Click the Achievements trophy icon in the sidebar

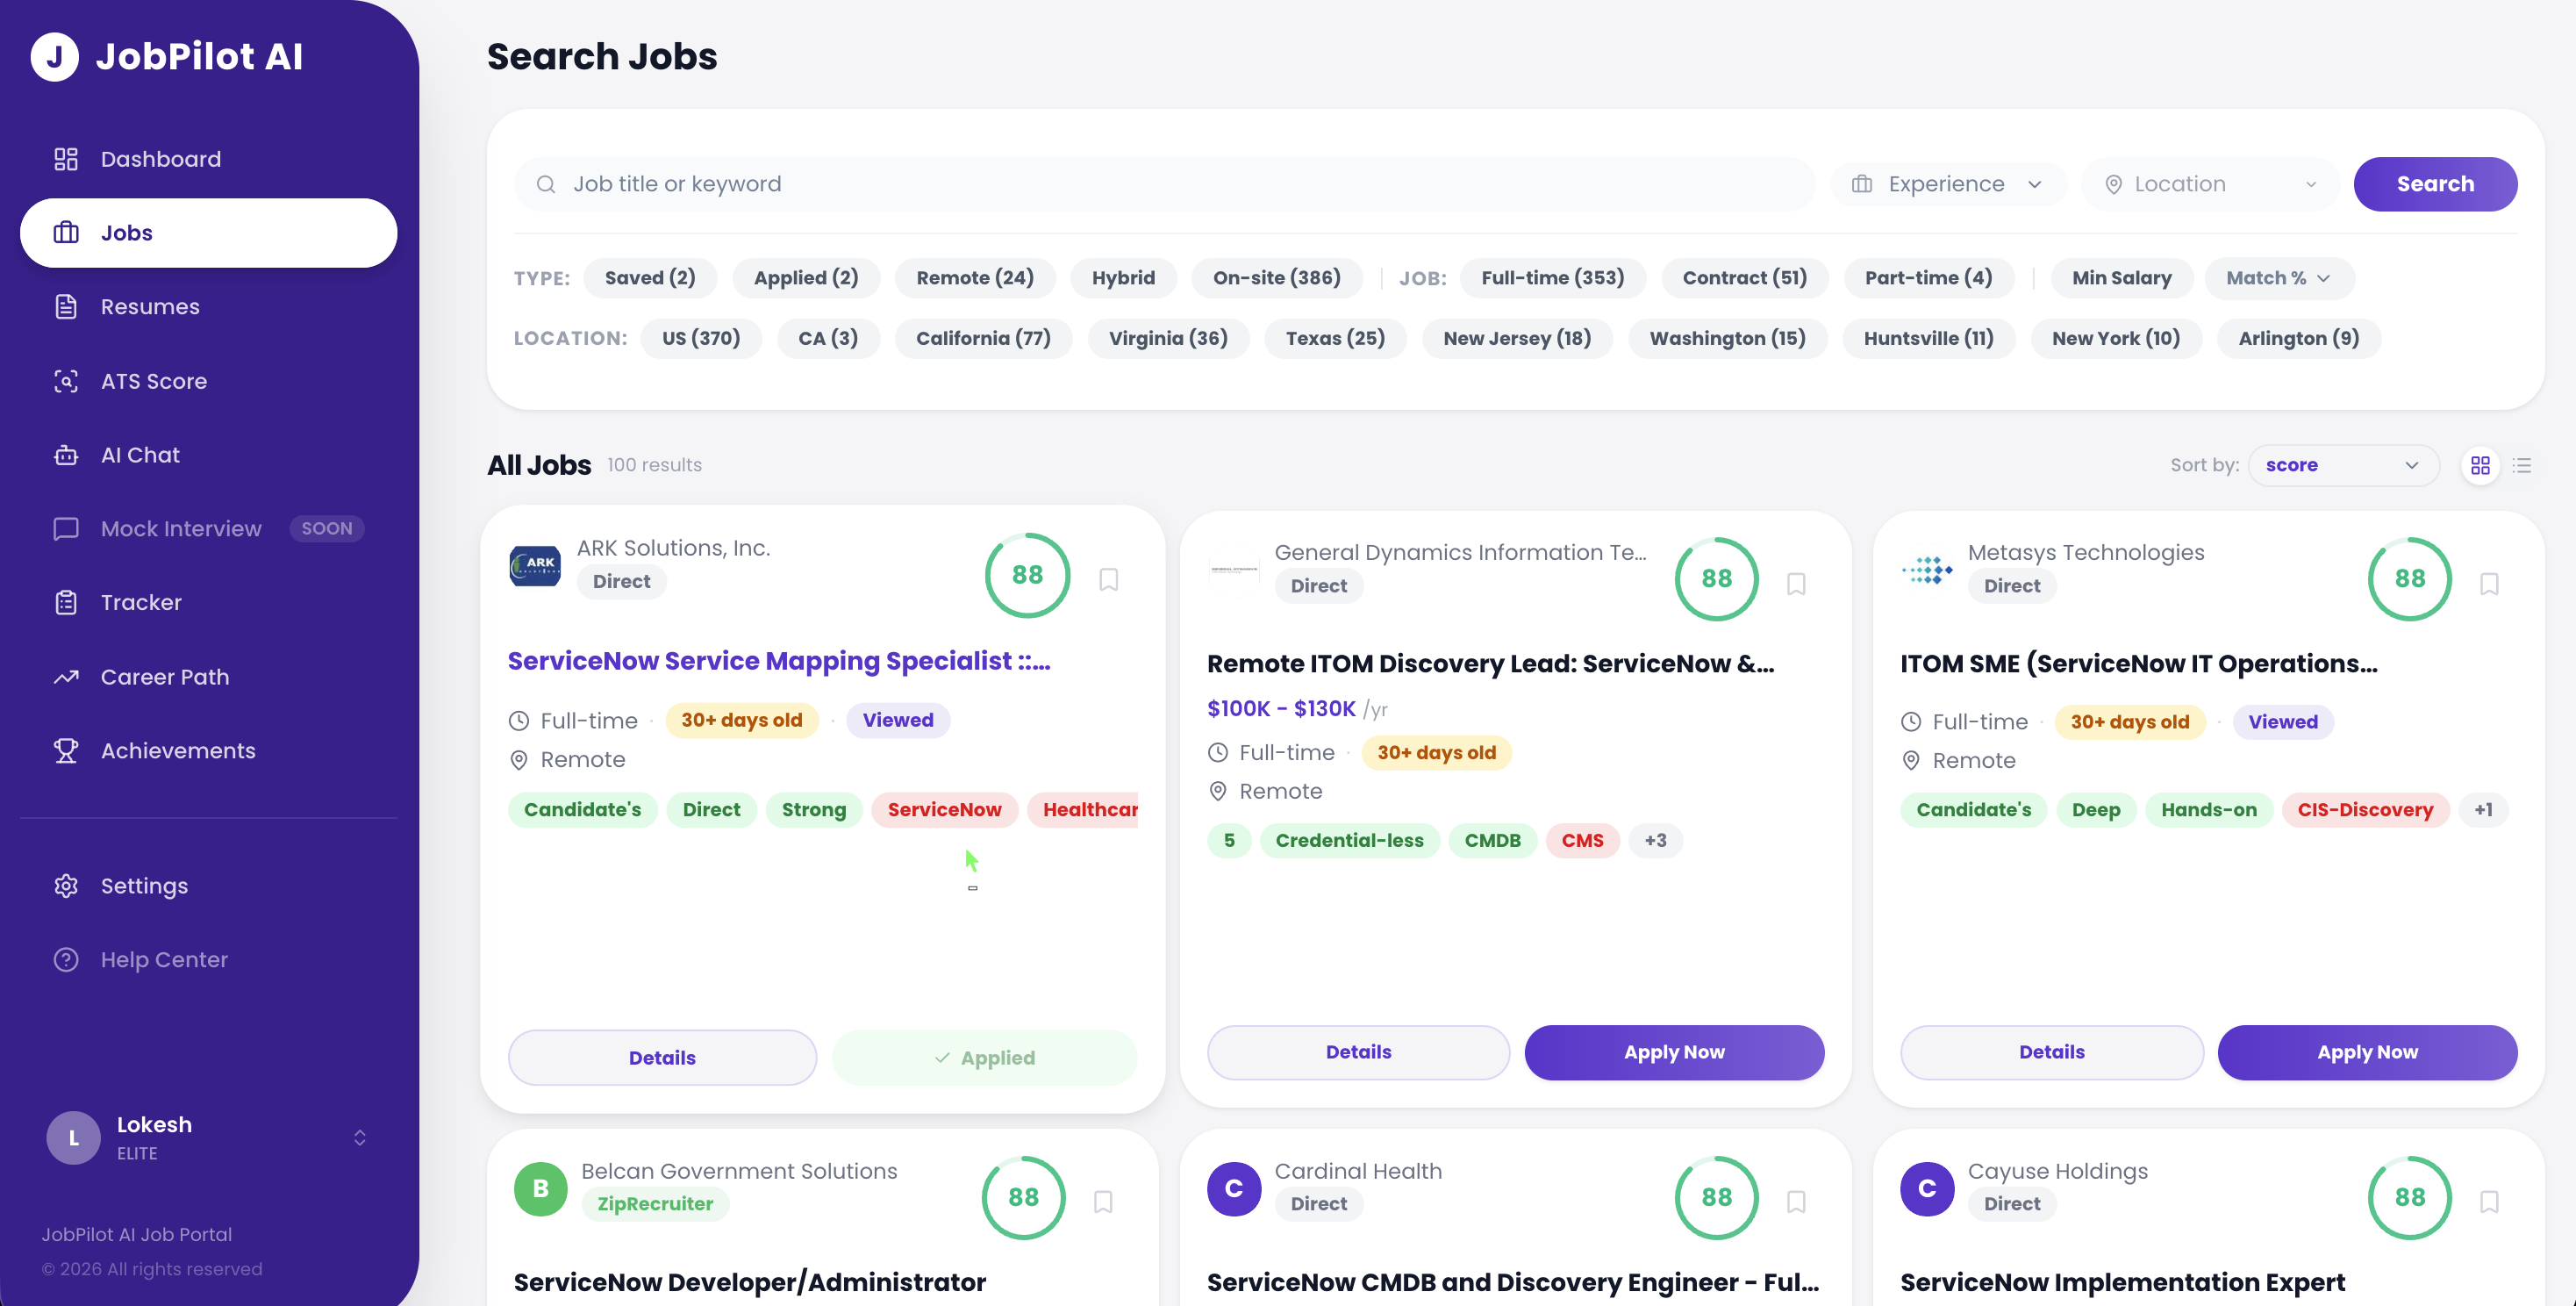(66, 751)
